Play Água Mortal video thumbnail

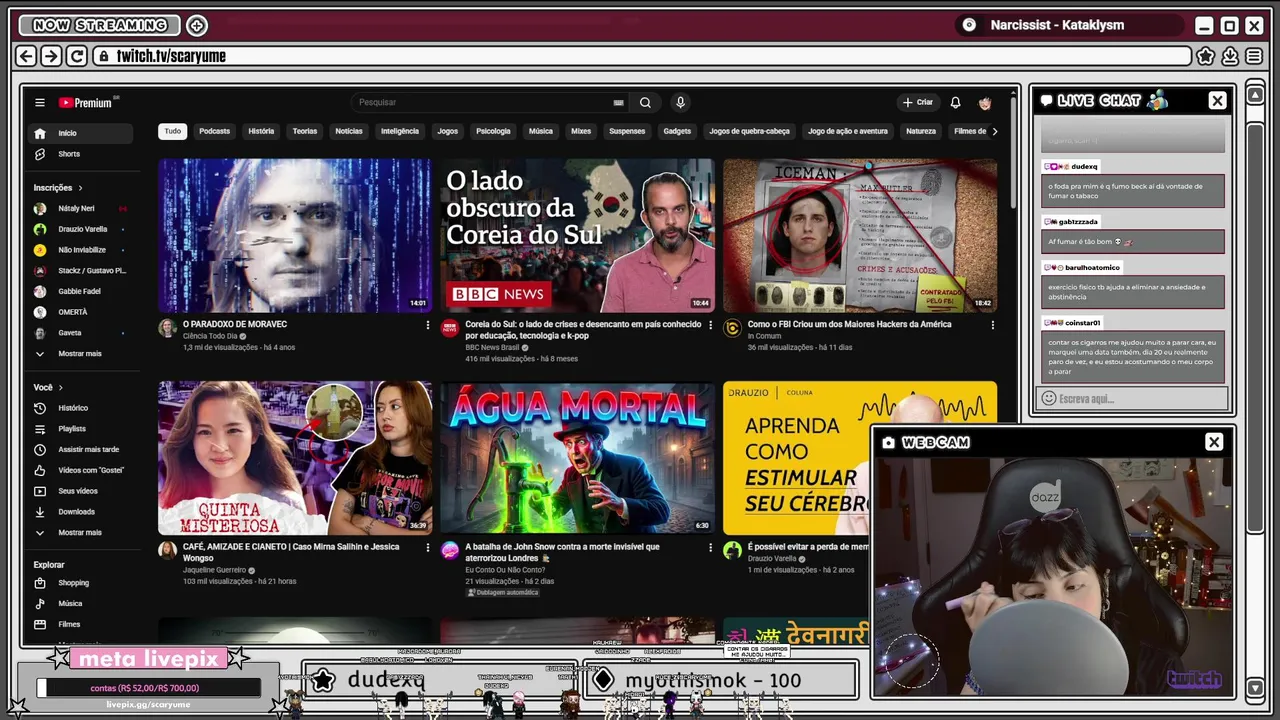[578, 458]
